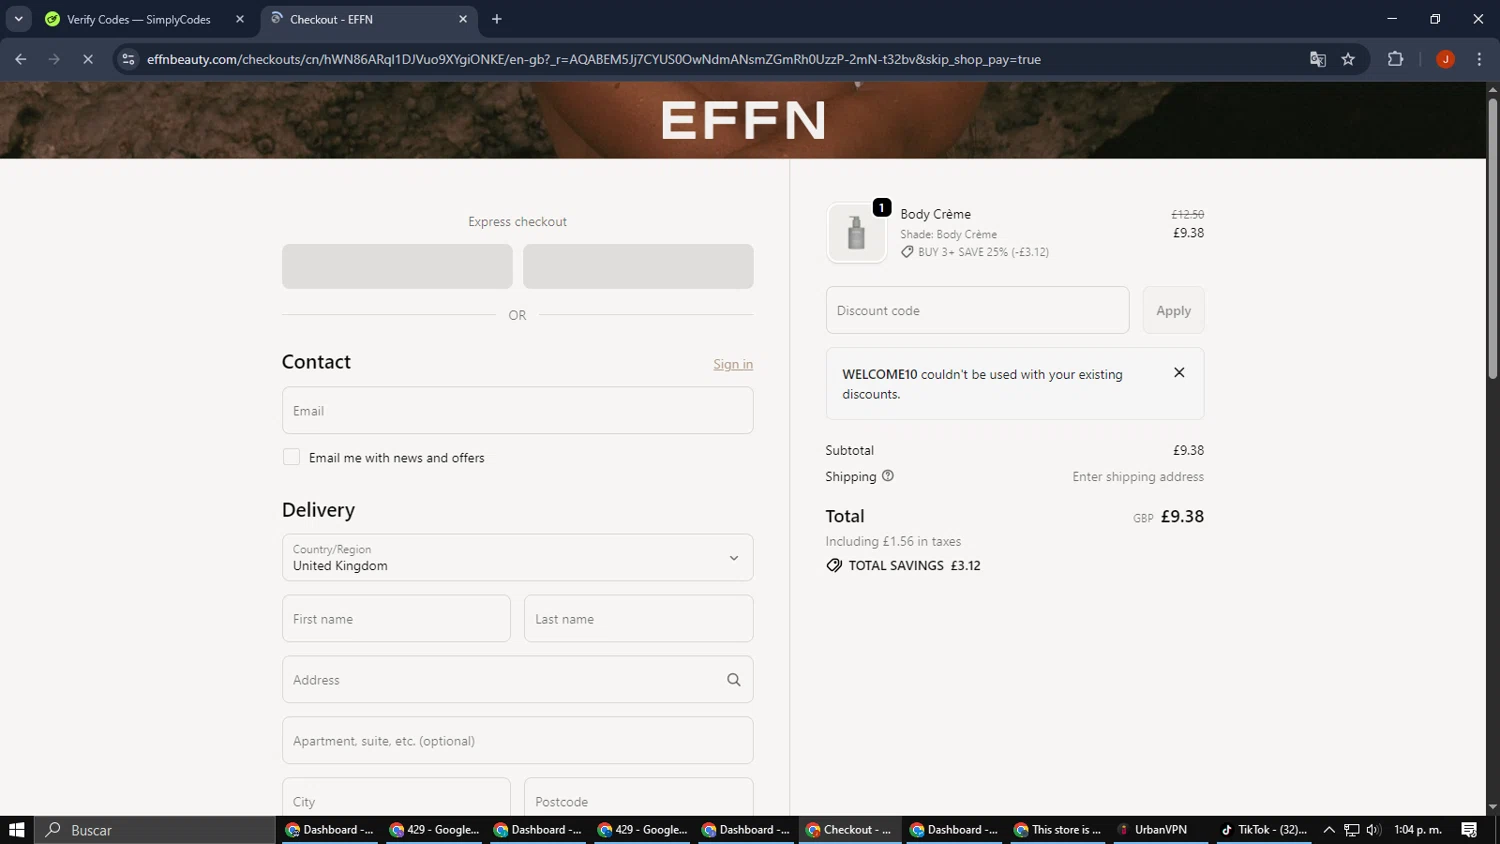1500x844 pixels.
Task: Click the BUY 3+ SAVE 25% tag icon
Action: 907,252
